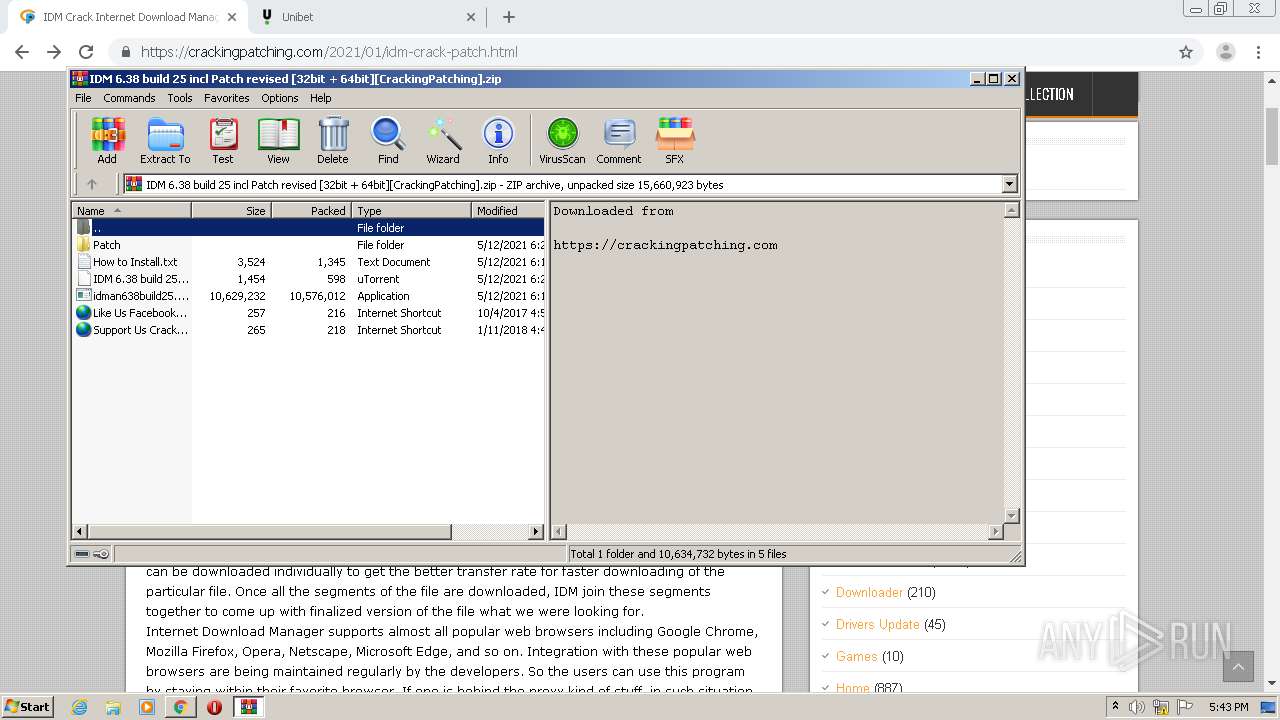Click comment pane vertical scrollbar up arrow
Screen dimensions: 1280x720
[1011, 210]
